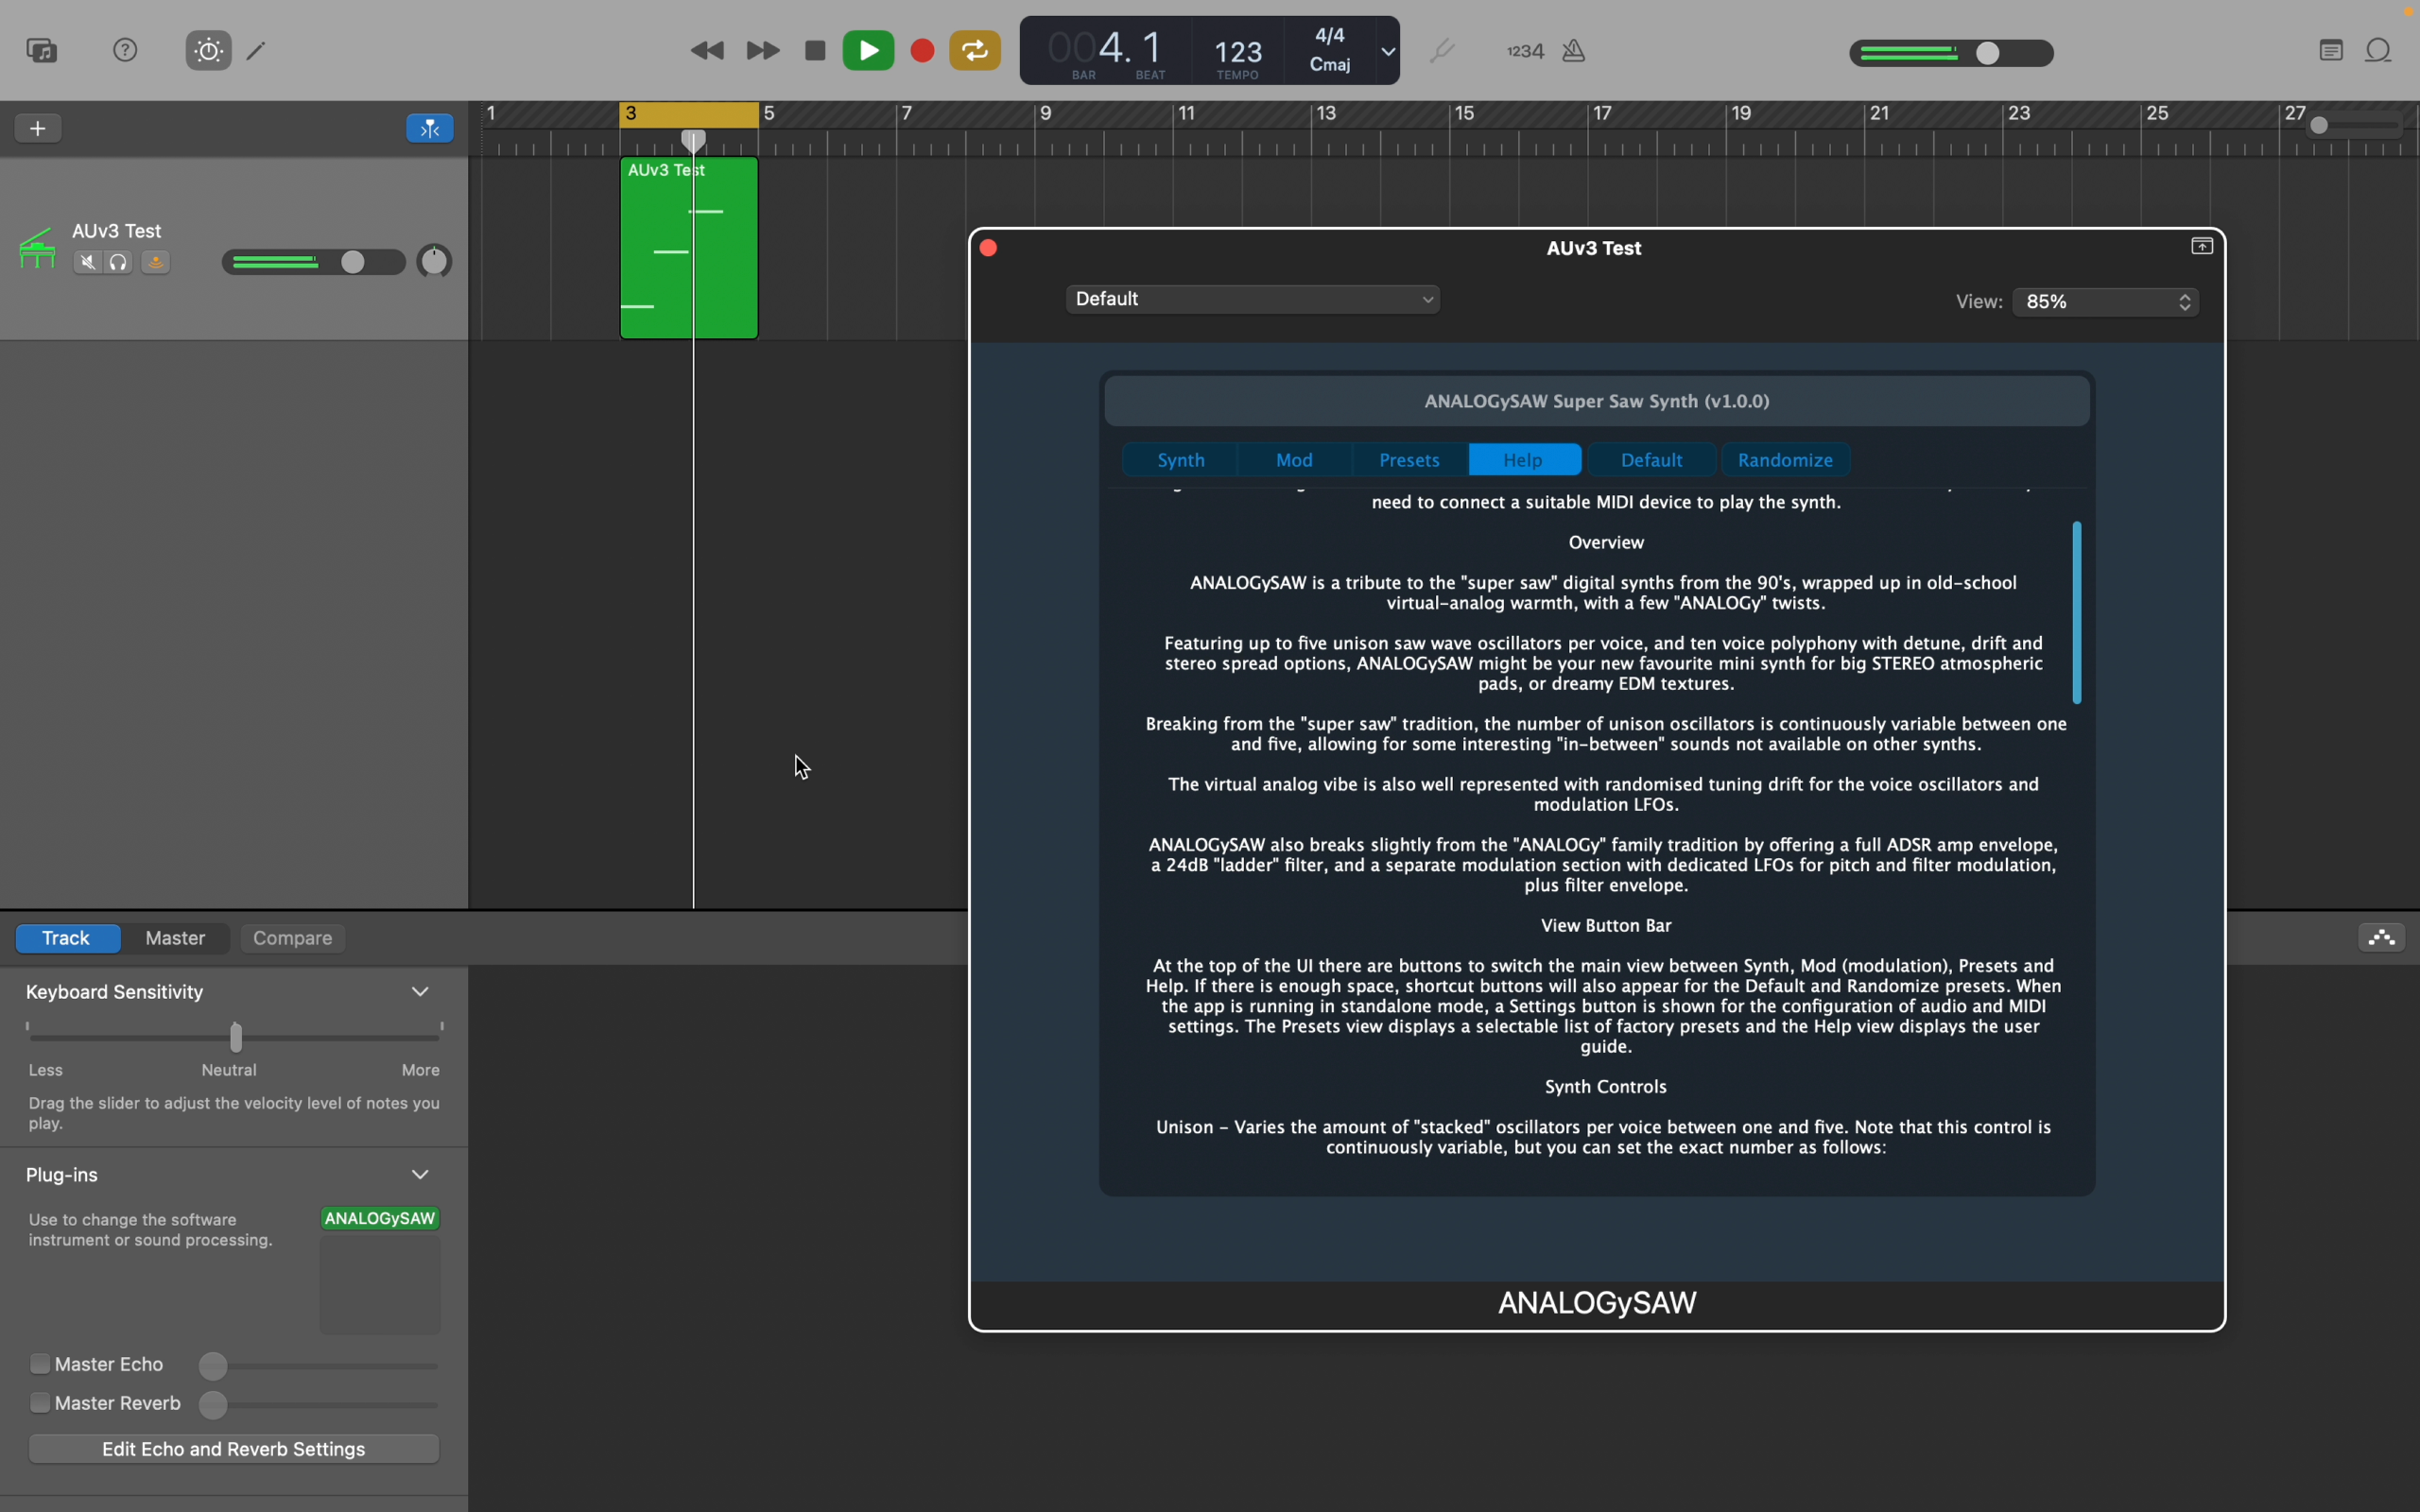Click the "View Button Bar" heading
The image size is (2420, 1512).
pos(1606,926)
